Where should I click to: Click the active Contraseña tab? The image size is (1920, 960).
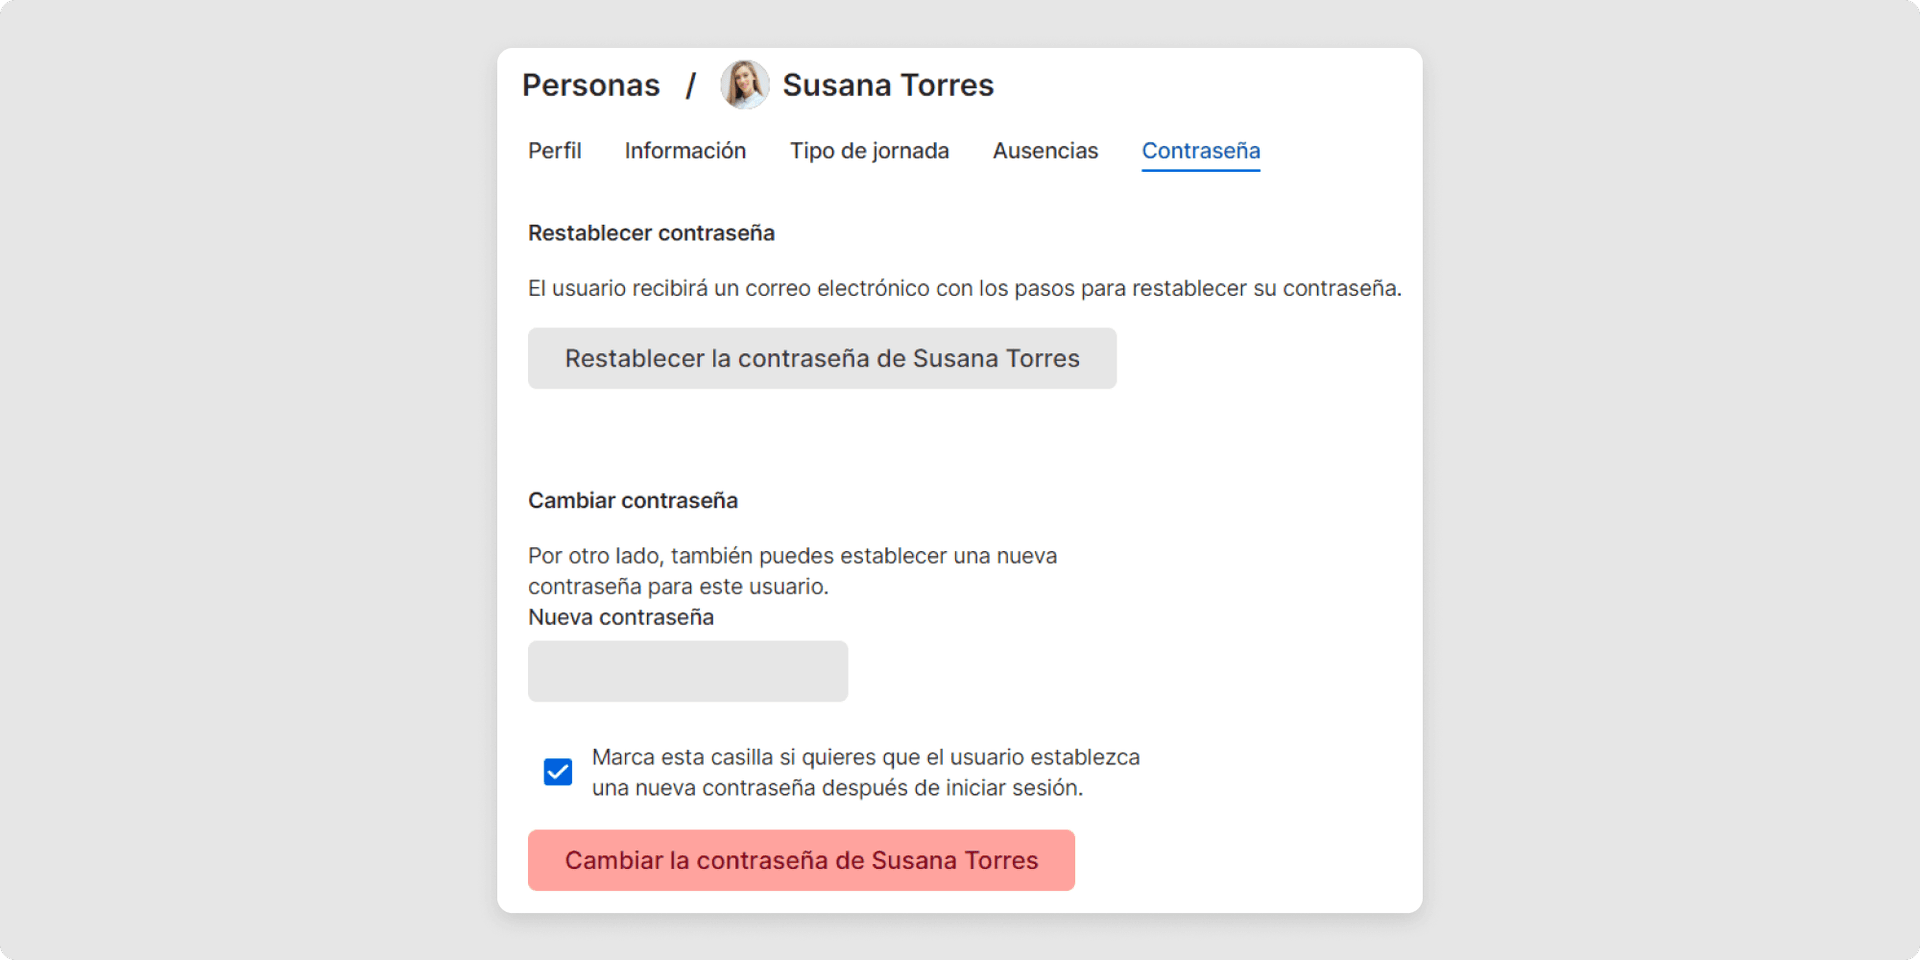pos(1200,151)
